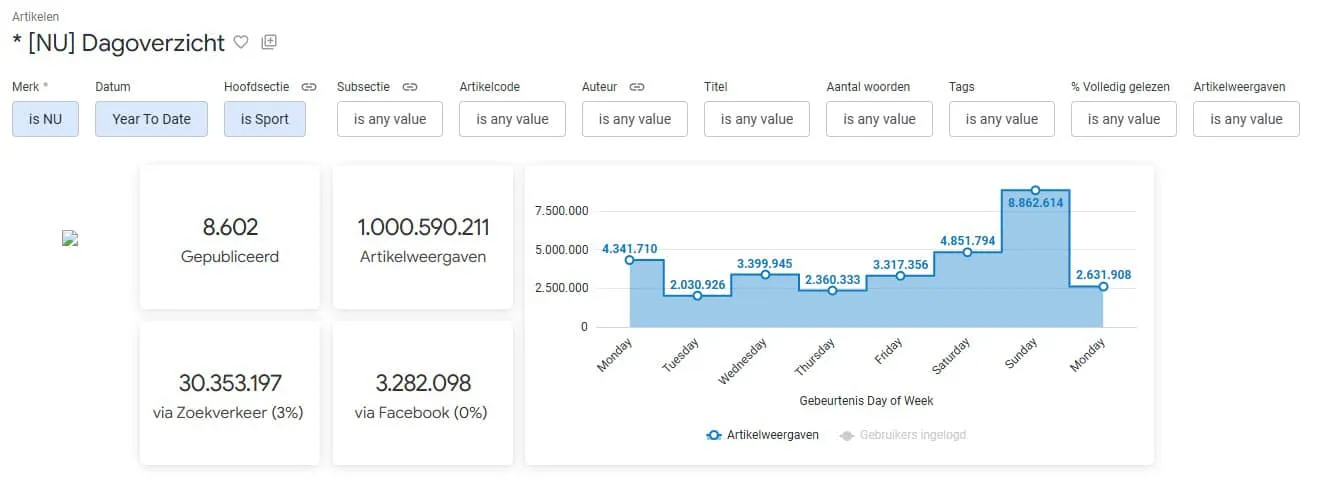Open the Merk filter set to NU
Viewport: 1320px width, 482px height.
(x=45, y=119)
